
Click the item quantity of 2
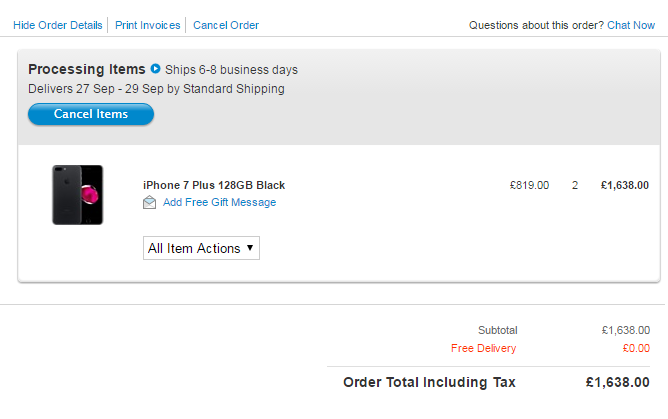point(575,185)
